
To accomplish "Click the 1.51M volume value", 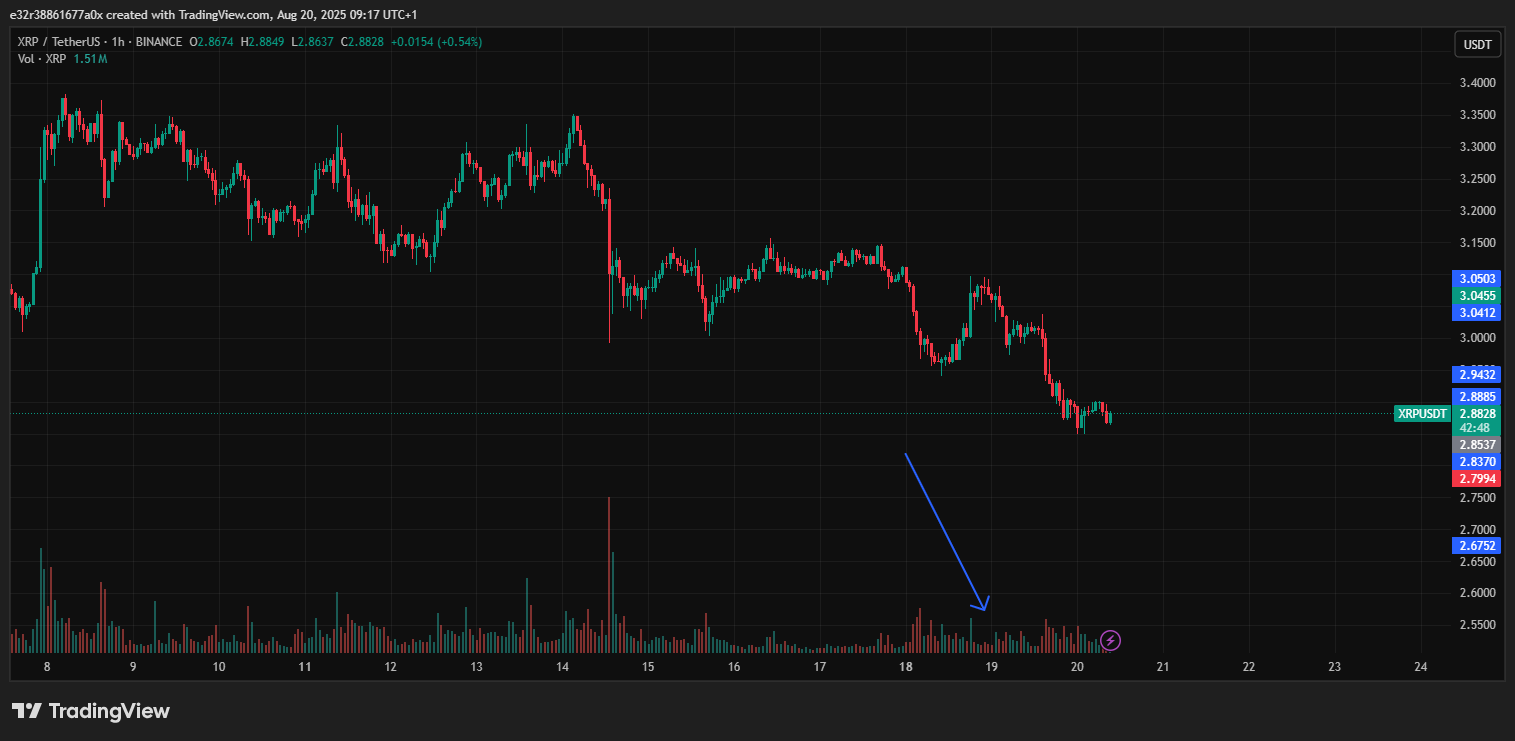I will (x=91, y=58).
